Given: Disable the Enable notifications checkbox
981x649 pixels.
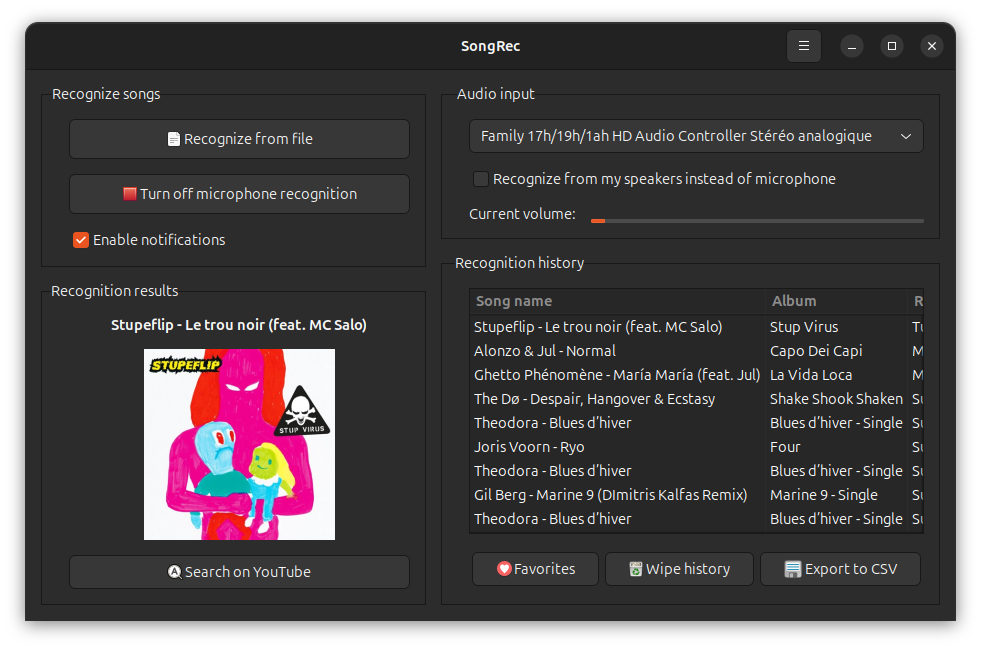Looking at the screenshot, I should [x=81, y=240].
